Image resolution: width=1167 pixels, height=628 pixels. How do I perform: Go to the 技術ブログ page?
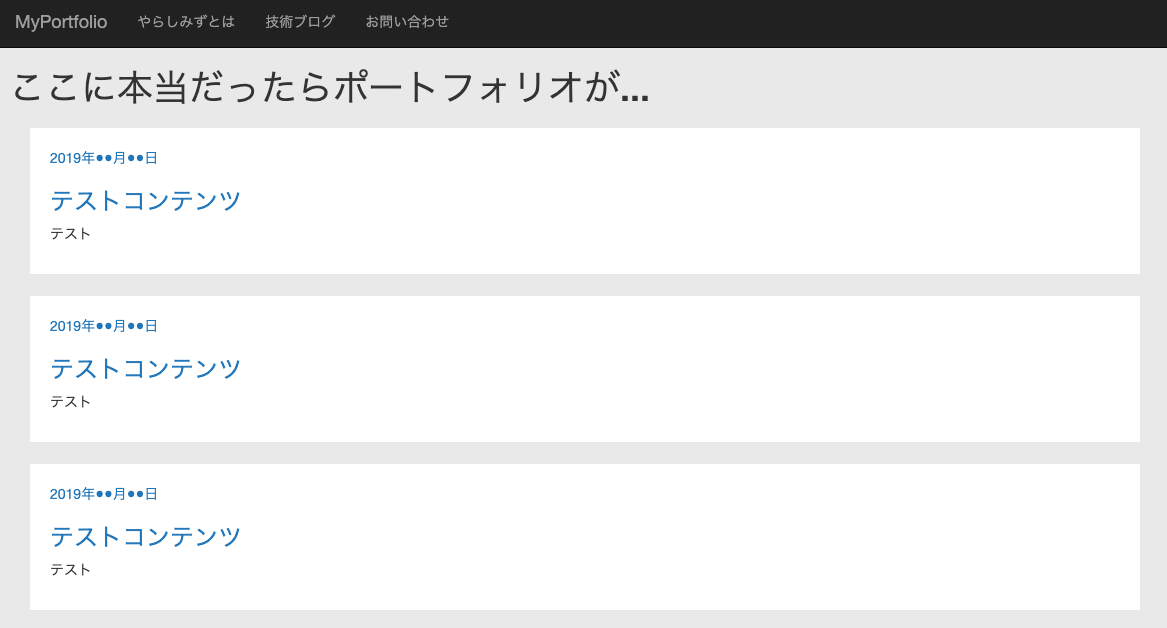(x=300, y=22)
